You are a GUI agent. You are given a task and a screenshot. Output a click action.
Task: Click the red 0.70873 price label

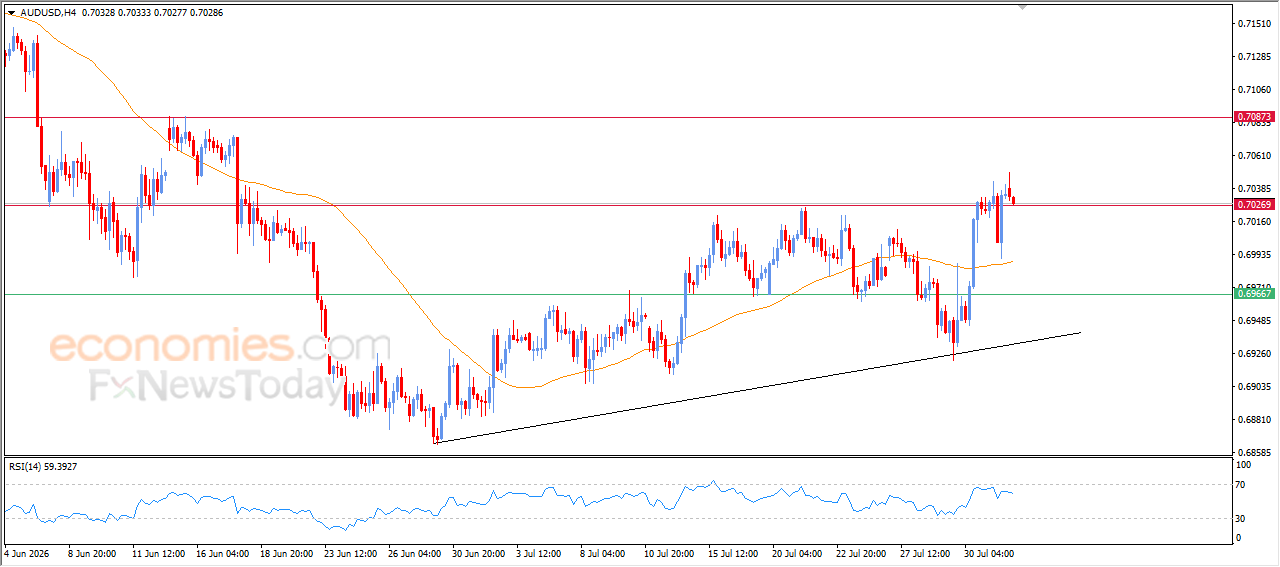(x=1254, y=117)
